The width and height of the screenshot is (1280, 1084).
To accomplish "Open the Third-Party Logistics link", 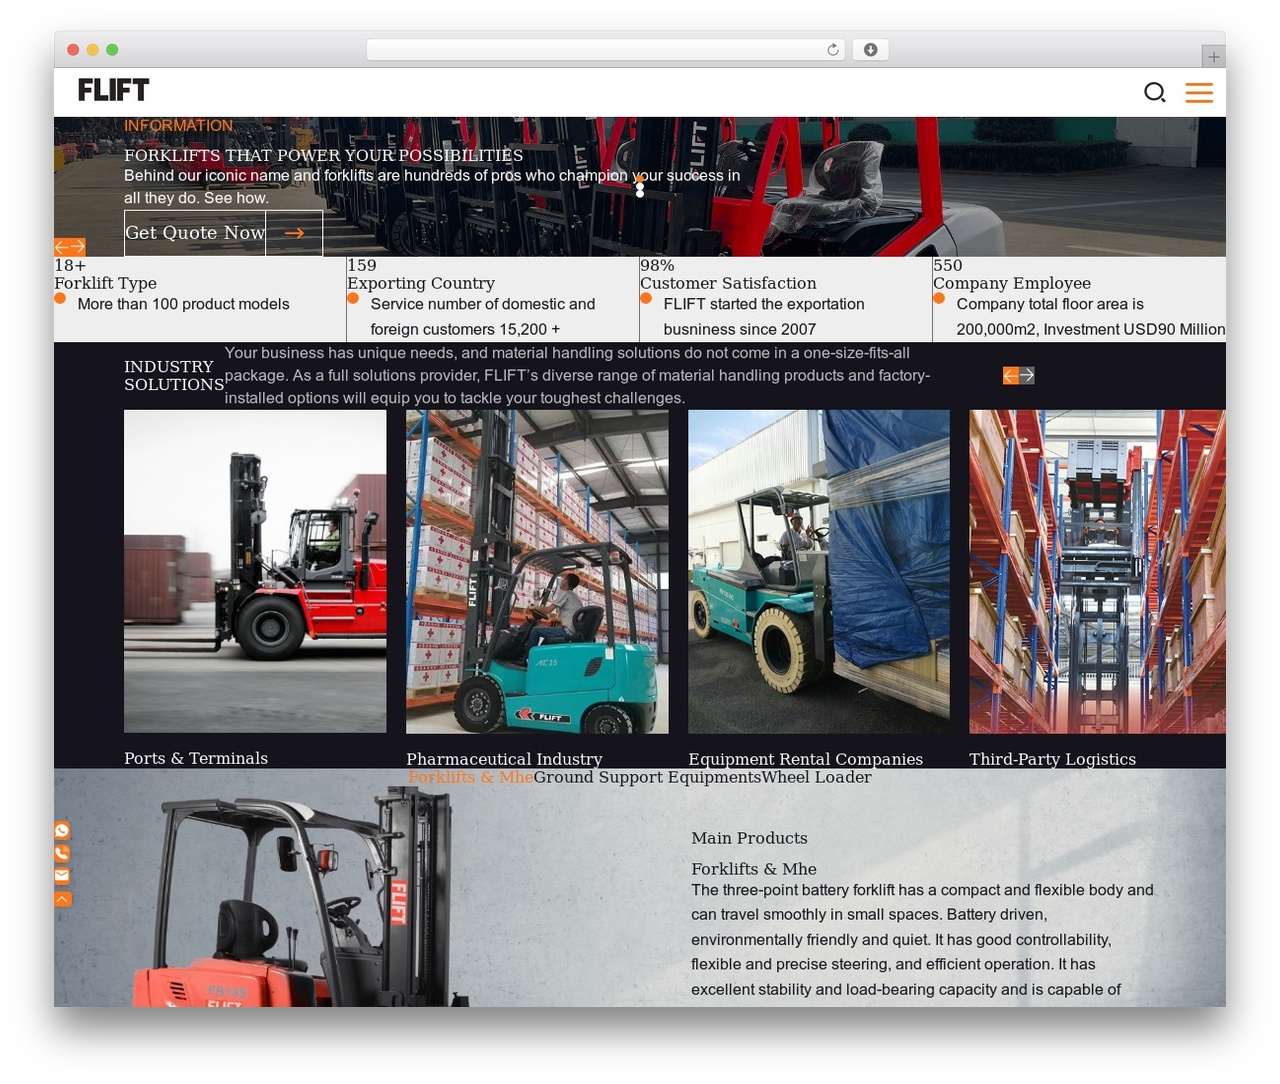I will (x=1052, y=759).
